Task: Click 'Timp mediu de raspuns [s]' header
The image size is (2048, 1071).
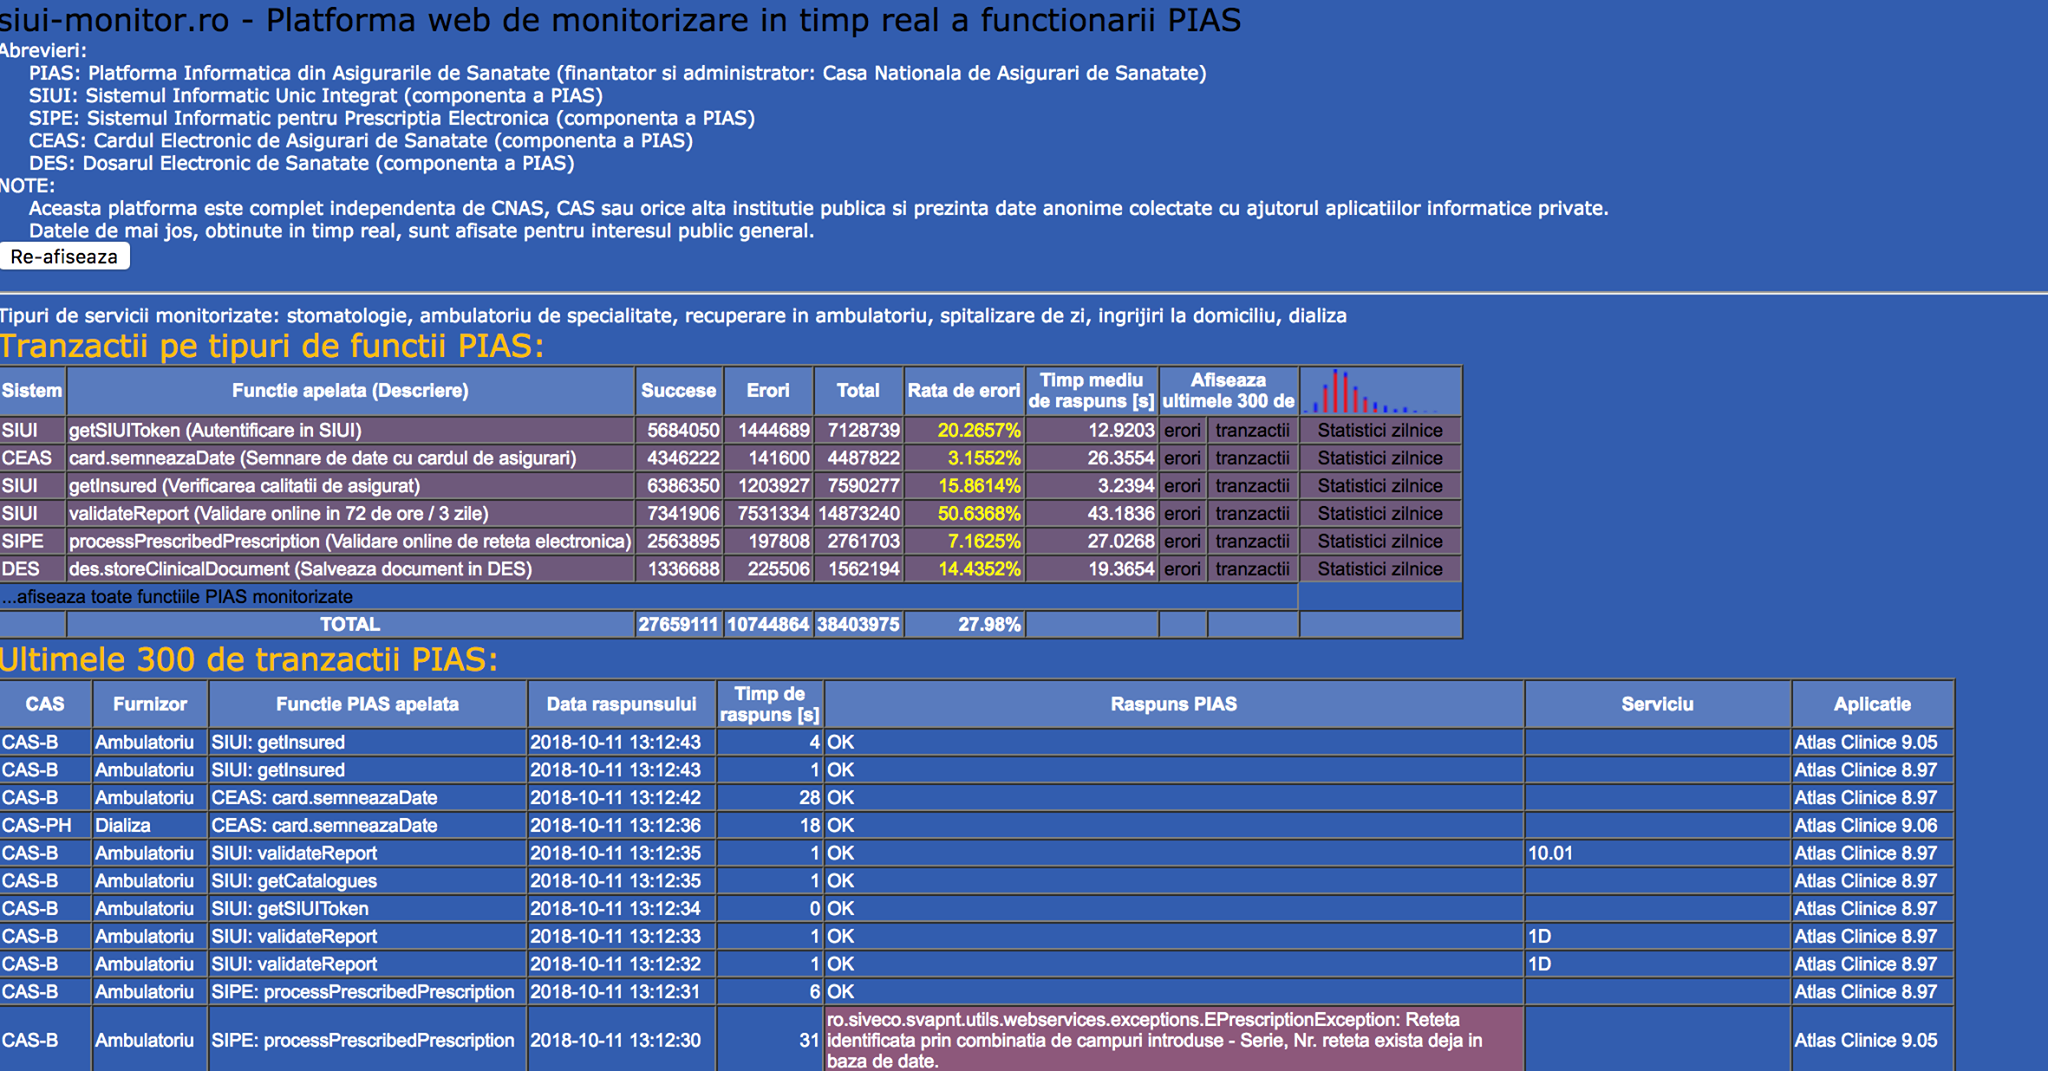Action: point(1091,391)
